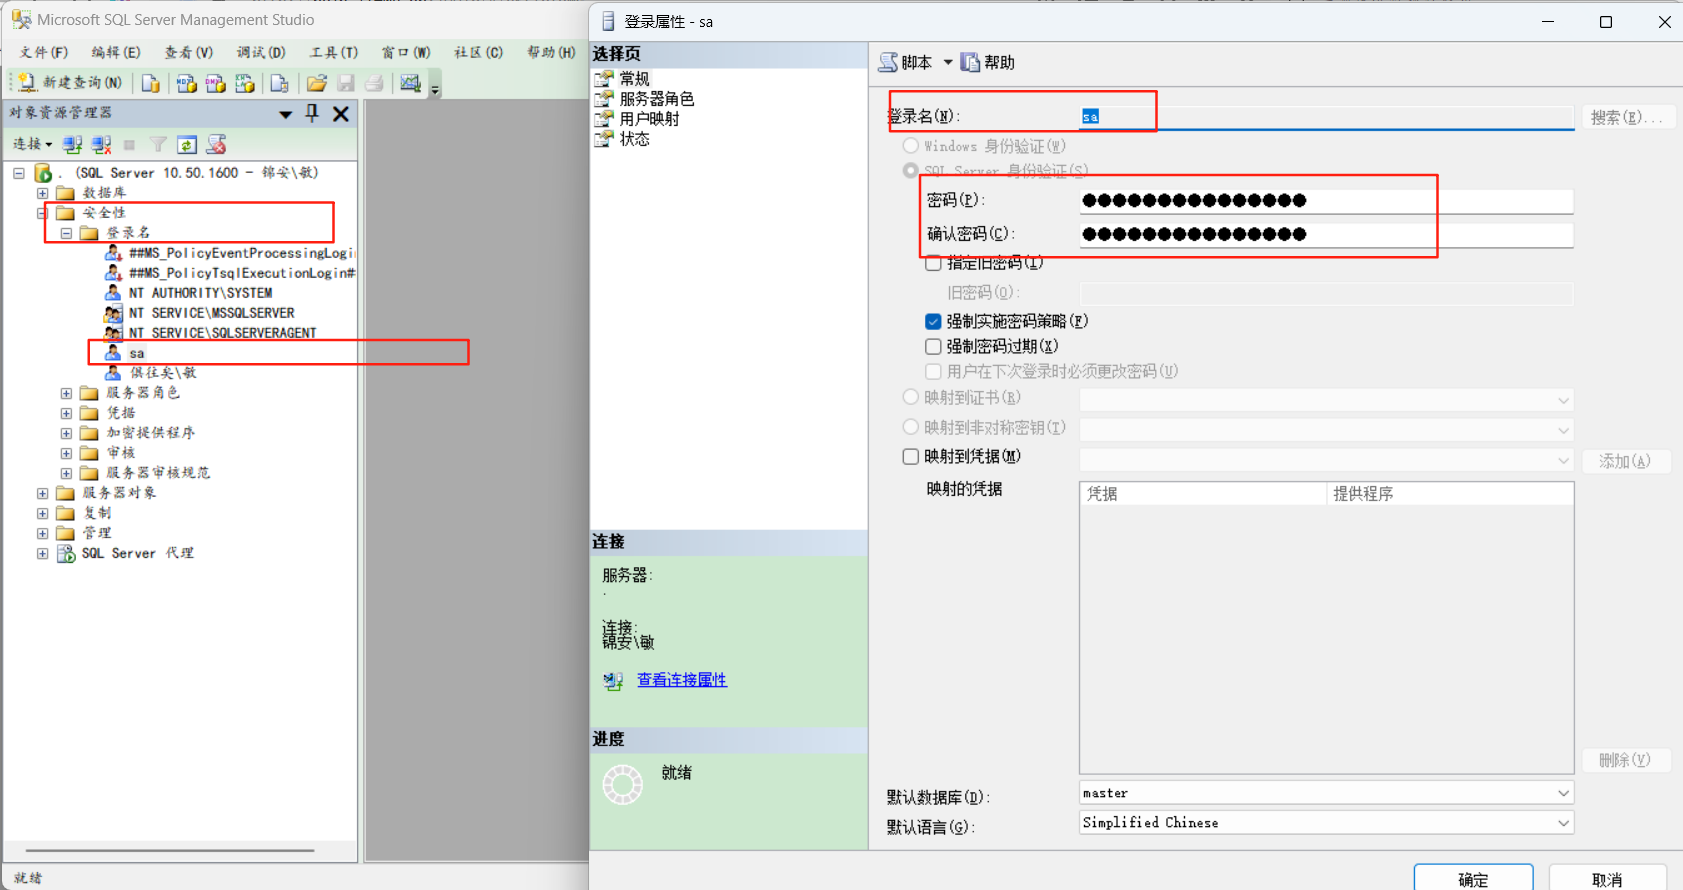
Task: Uncheck the 强制实施密码策略 checkbox
Action: point(933,321)
